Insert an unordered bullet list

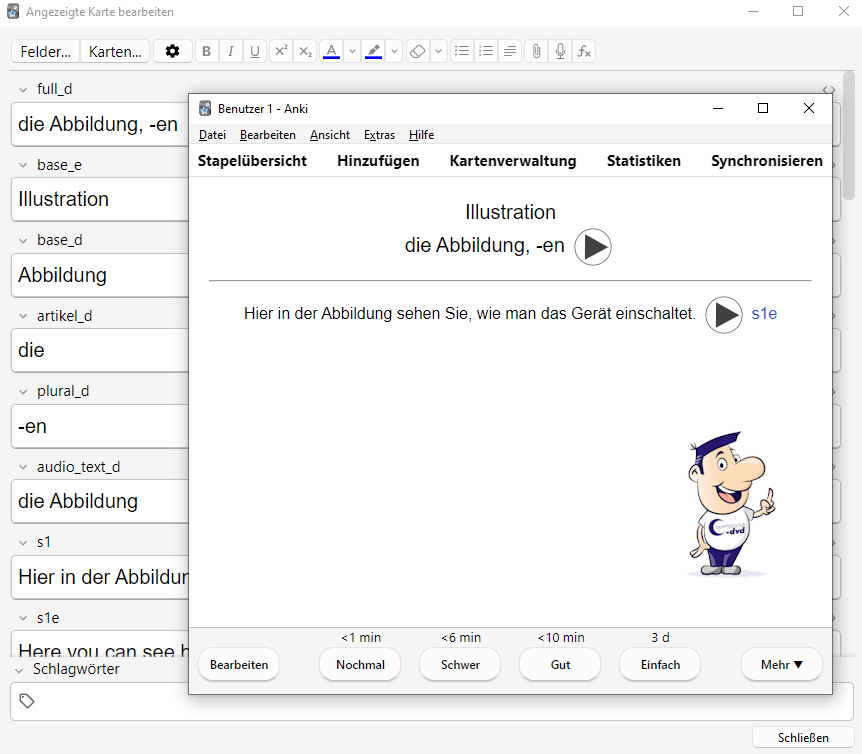(461, 51)
